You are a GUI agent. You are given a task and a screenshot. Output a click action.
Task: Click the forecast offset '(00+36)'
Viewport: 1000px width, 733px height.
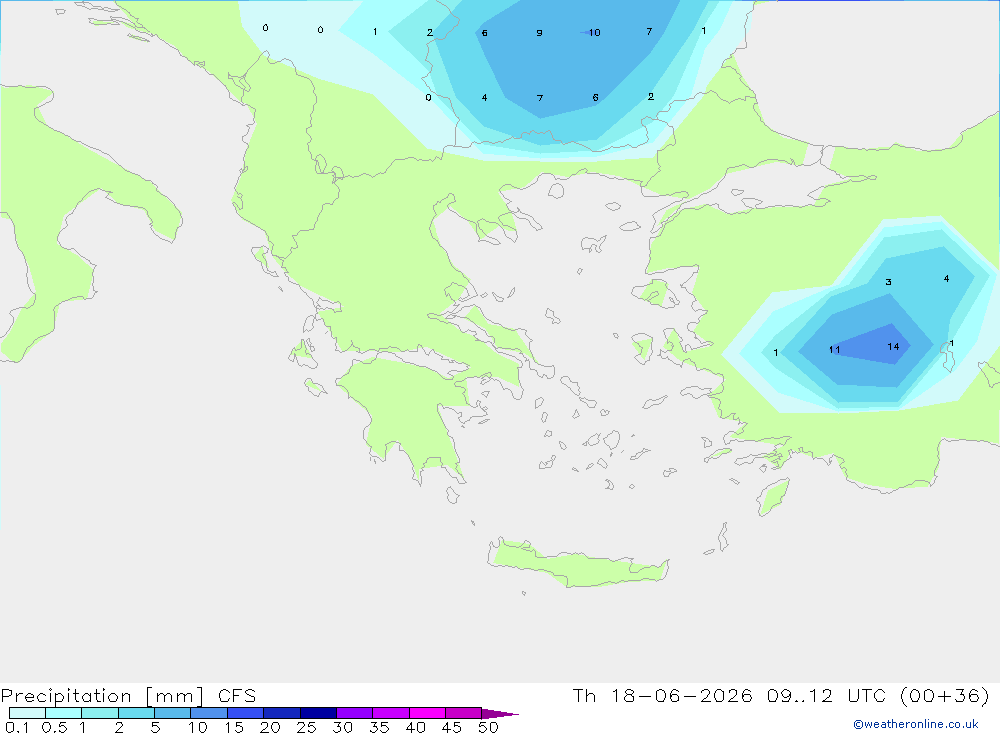945,695
